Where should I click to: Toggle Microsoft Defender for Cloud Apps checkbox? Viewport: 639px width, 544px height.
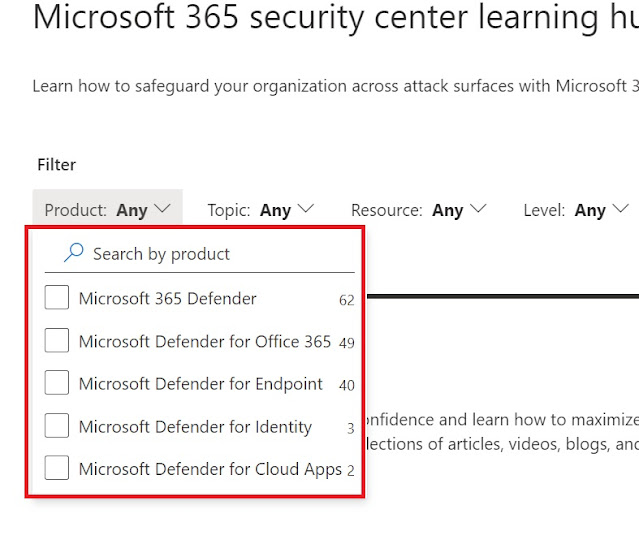tap(57, 468)
